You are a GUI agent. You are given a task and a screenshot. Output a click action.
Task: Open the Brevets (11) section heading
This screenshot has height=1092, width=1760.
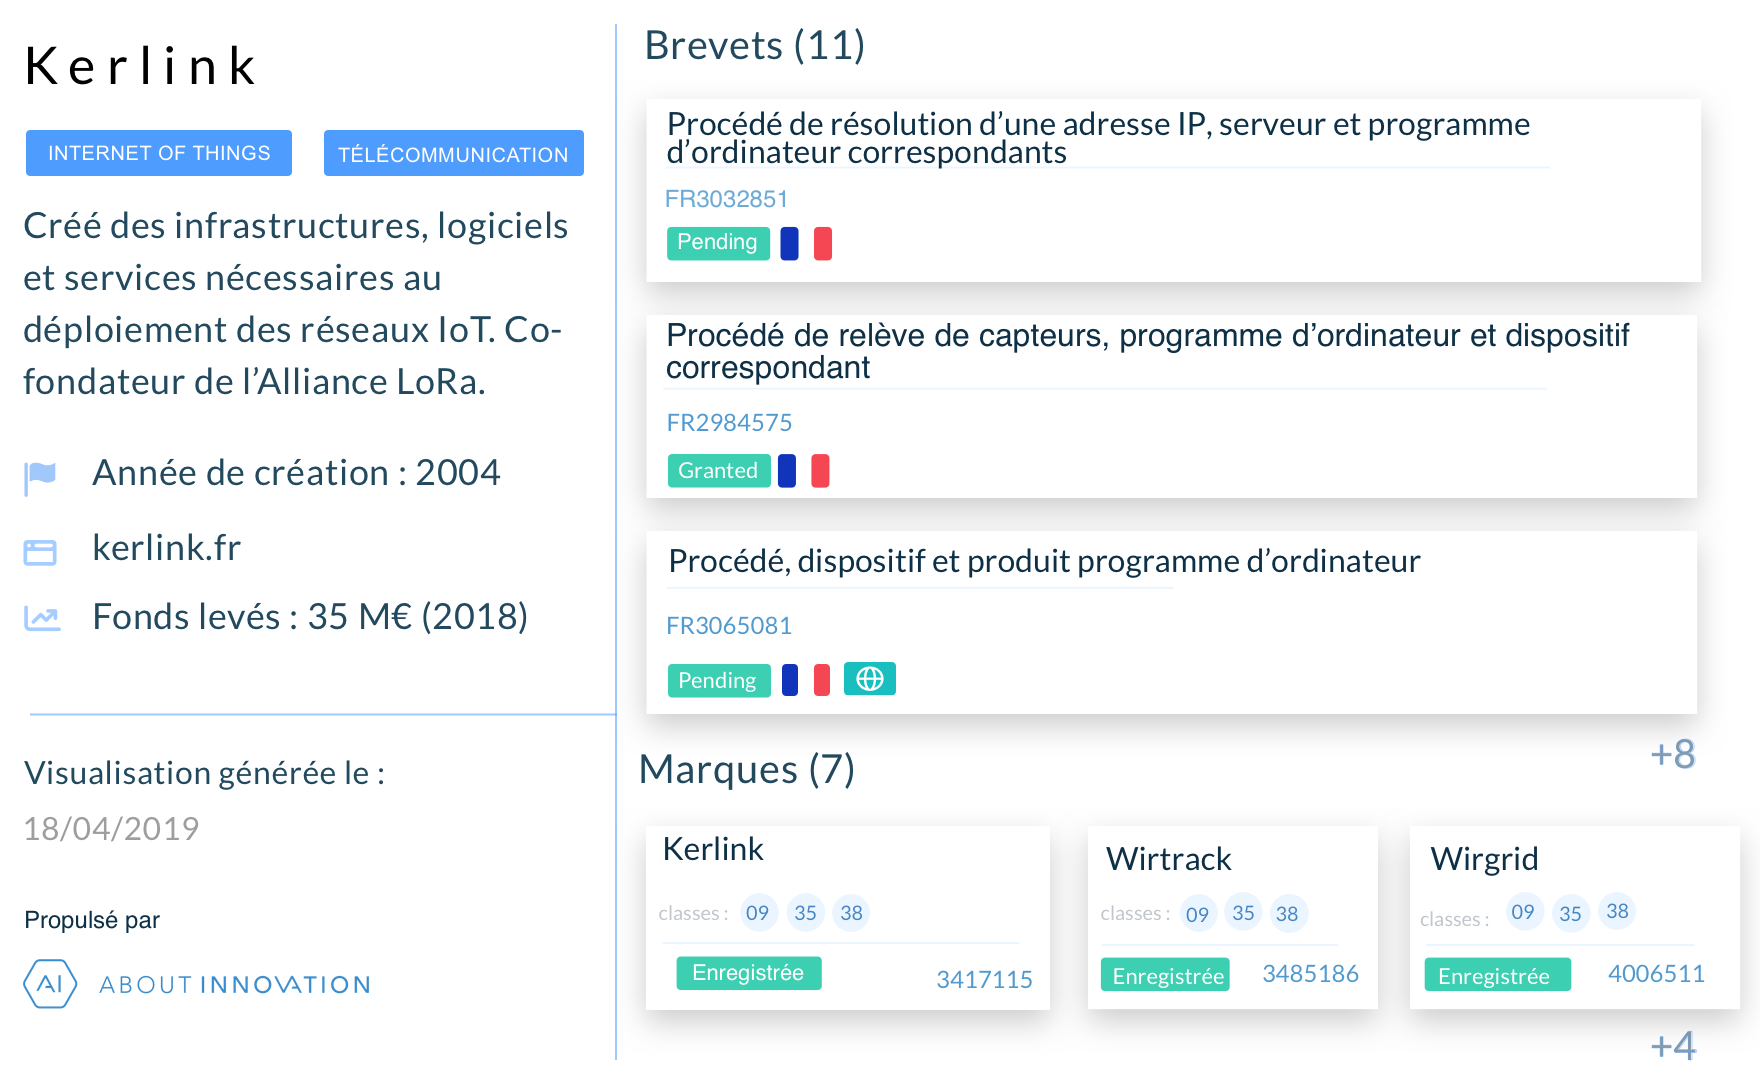click(x=754, y=46)
